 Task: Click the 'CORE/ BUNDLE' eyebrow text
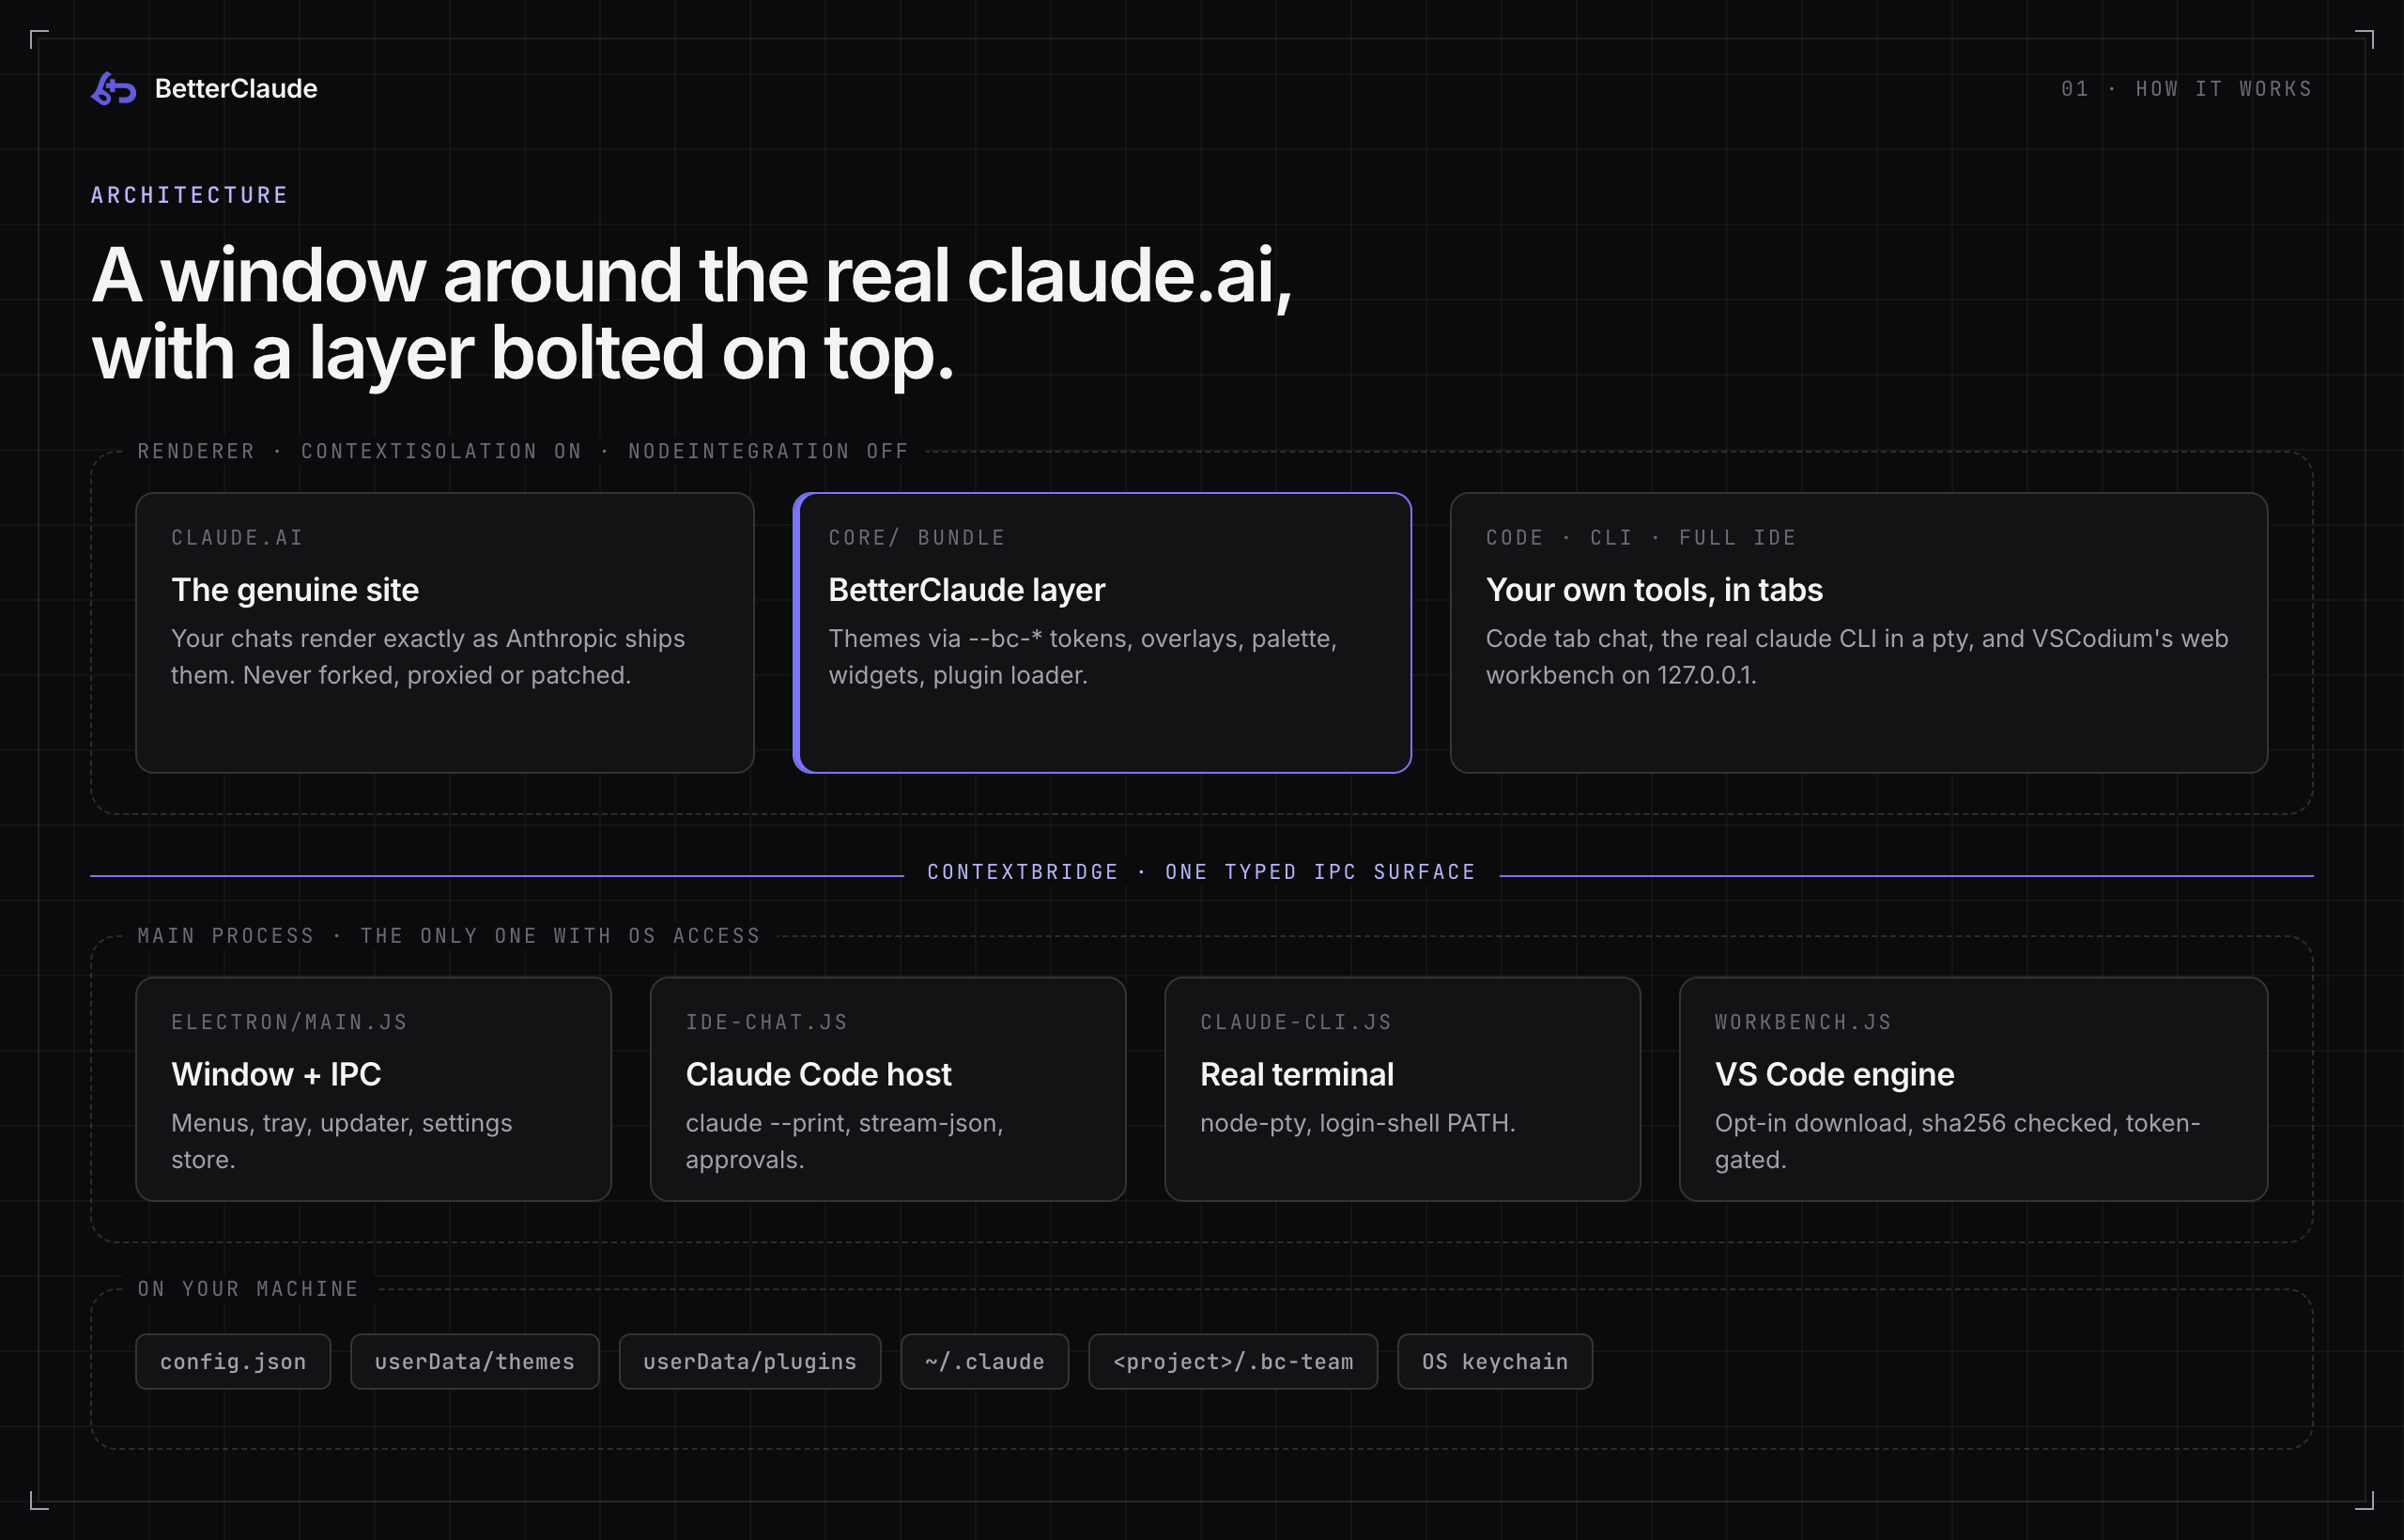917,538
